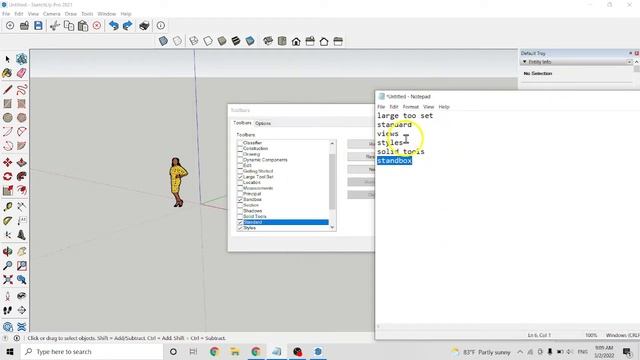Pick the Protractor tool
This screenshot has height=360, width=640.
[x=7, y=221]
